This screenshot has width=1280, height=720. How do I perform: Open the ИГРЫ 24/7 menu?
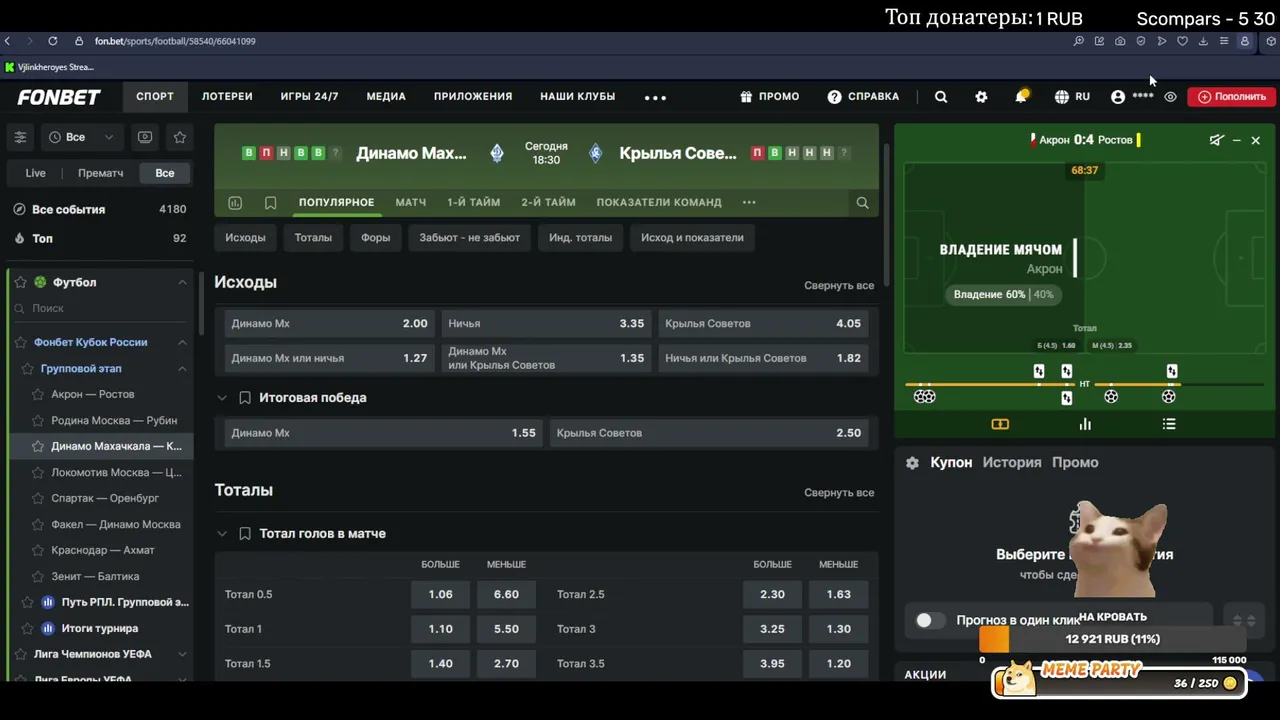coord(309,97)
